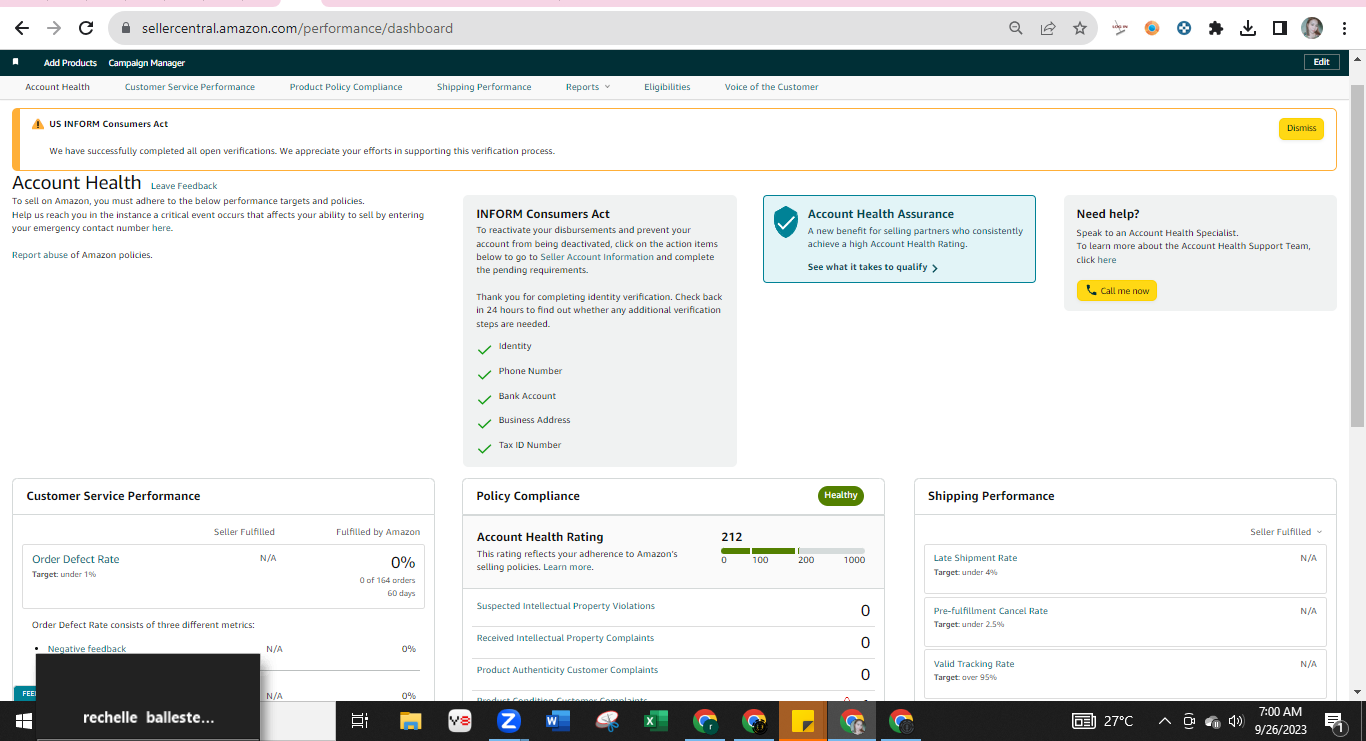The height and width of the screenshot is (741, 1366).
Task: Open the Windows notification center icon
Action: 1333,720
